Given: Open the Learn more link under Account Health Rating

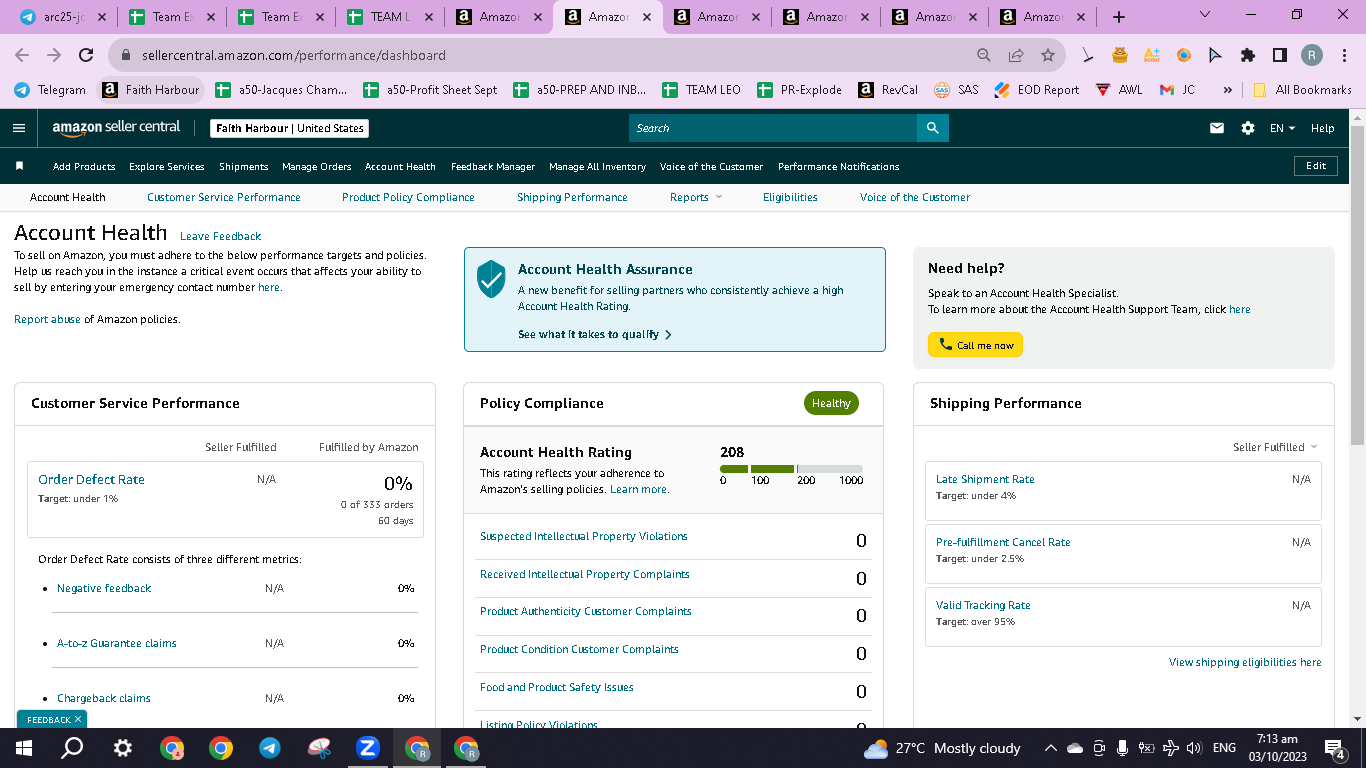Looking at the screenshot, I should (x=639, y=489).
